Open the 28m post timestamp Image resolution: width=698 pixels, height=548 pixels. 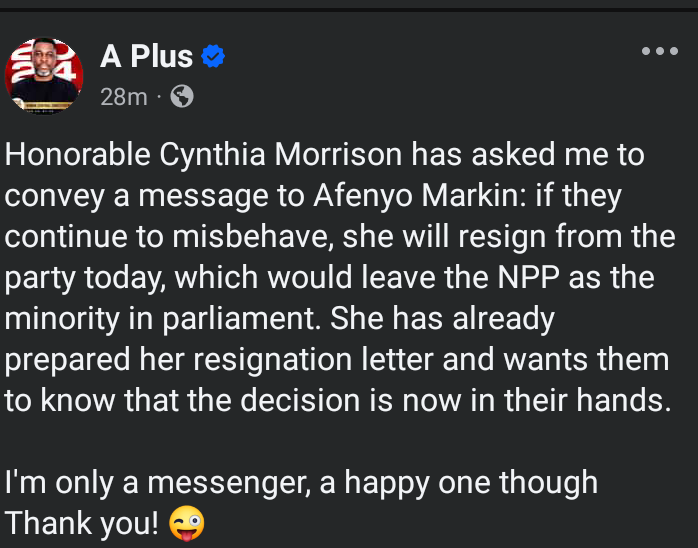[x=123, y=97]
